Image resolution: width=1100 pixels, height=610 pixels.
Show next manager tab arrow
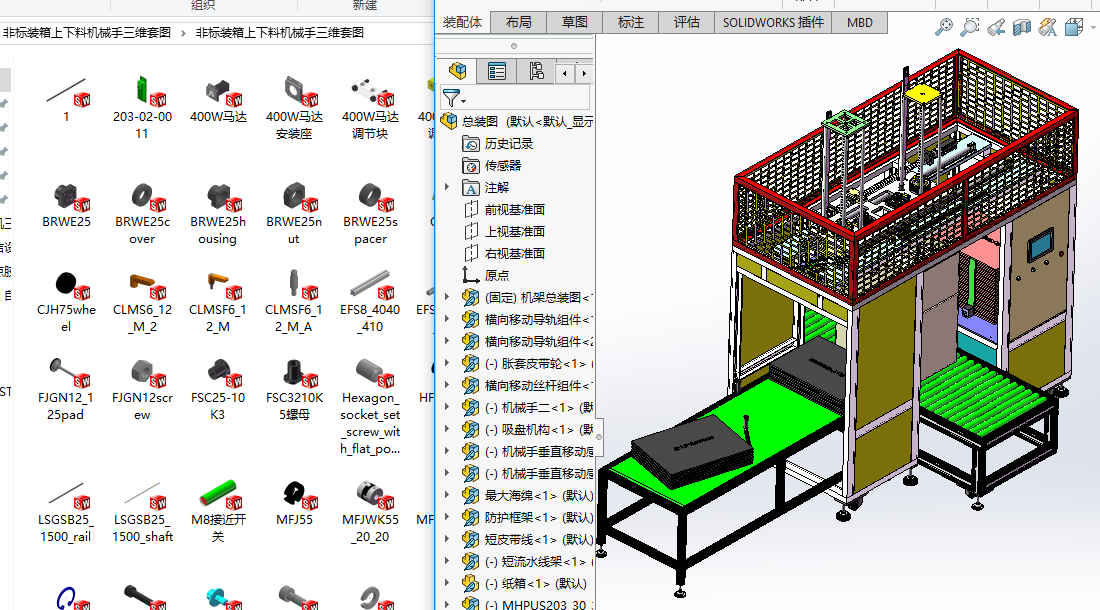tap(584, 73)
